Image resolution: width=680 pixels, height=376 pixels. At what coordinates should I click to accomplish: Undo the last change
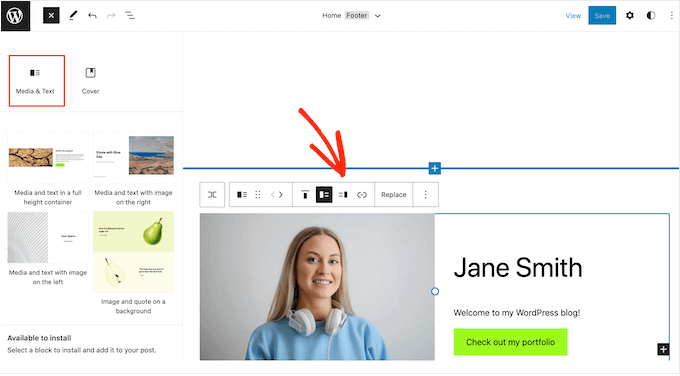92,16
